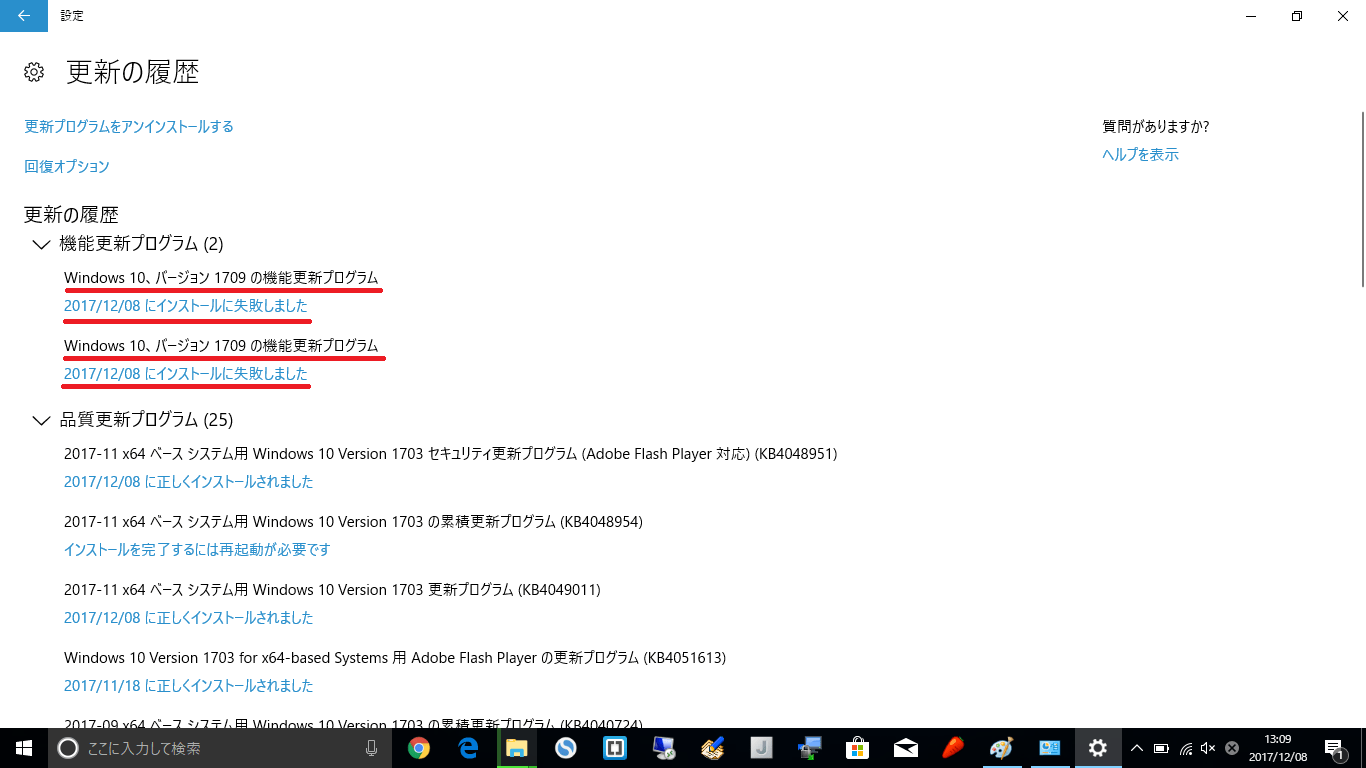
Task: Open the blue circular S app on taskbar
Action: pyautogui.click(x=566, y=748)
